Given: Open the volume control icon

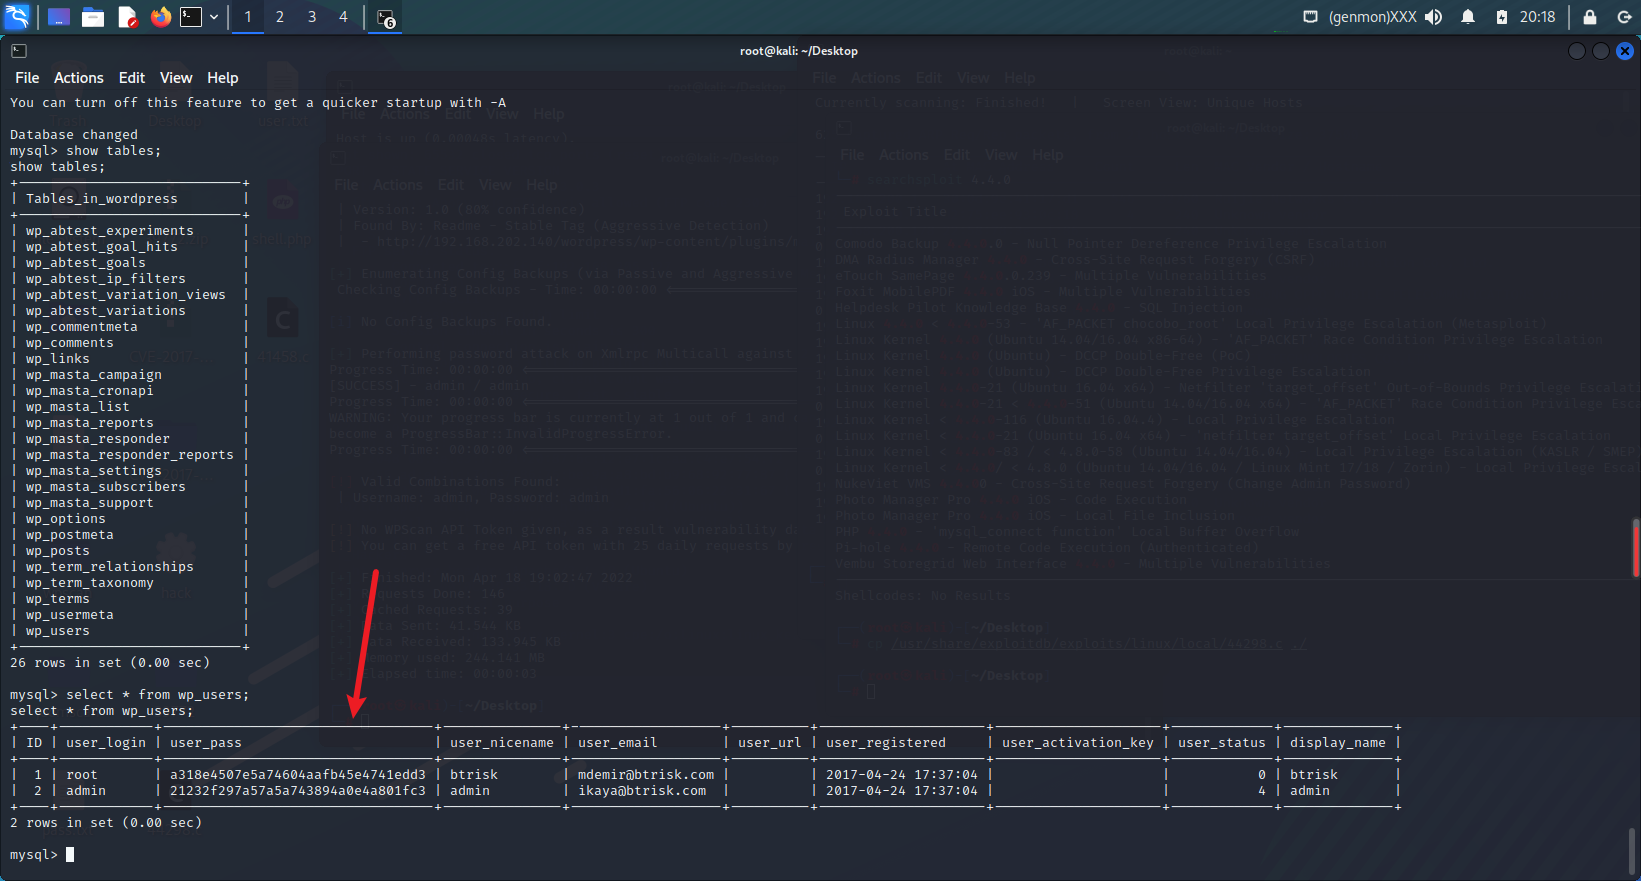Looking at the screenshot, I should coord(1434,17).
